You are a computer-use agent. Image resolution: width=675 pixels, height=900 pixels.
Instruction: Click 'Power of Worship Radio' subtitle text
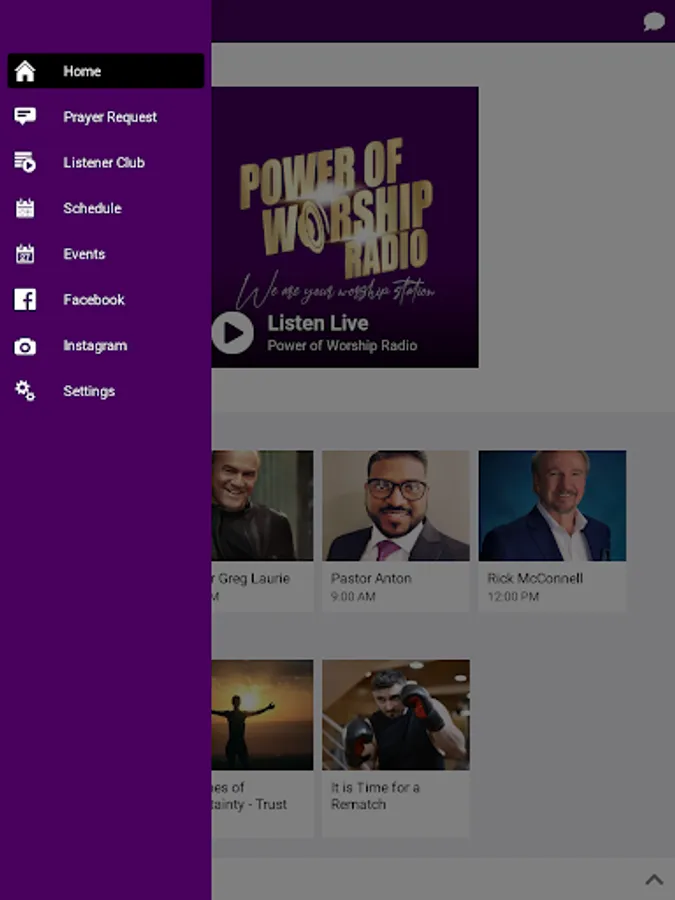pos(342,346)
